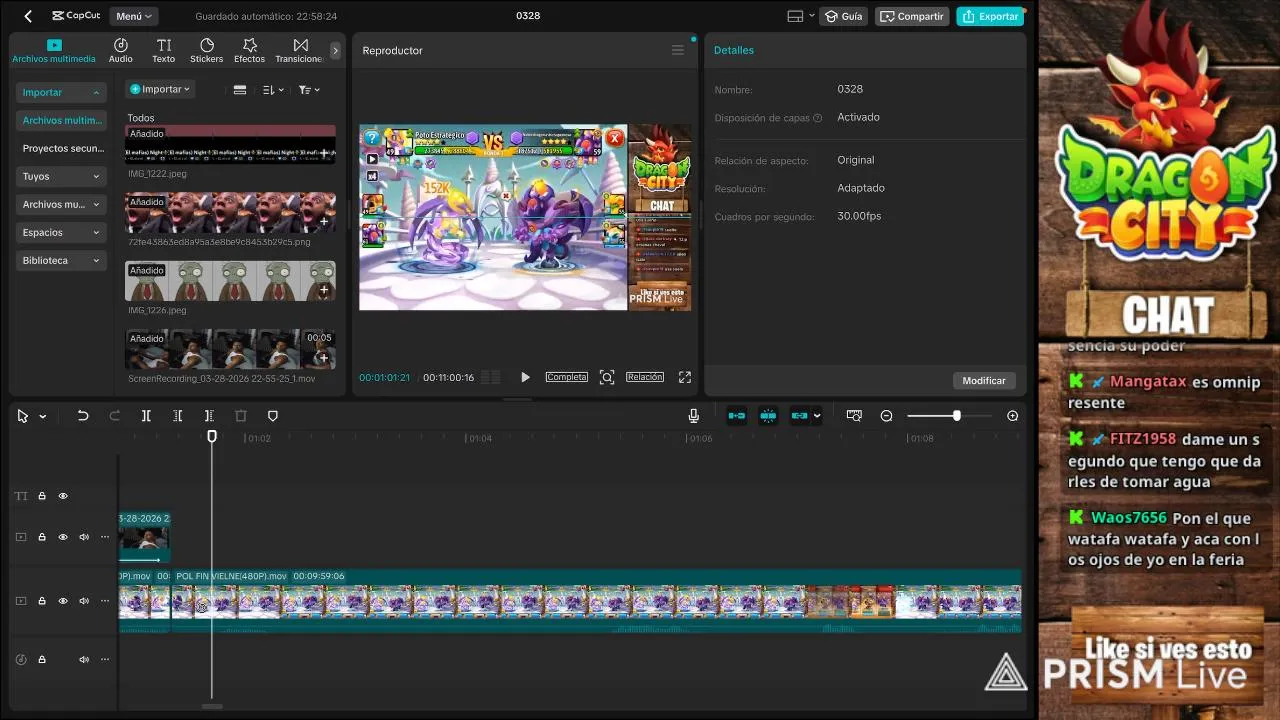Undo the last edit
Image resolution: width=1280 pixels, height=720 pixels.
coord(83,416)
